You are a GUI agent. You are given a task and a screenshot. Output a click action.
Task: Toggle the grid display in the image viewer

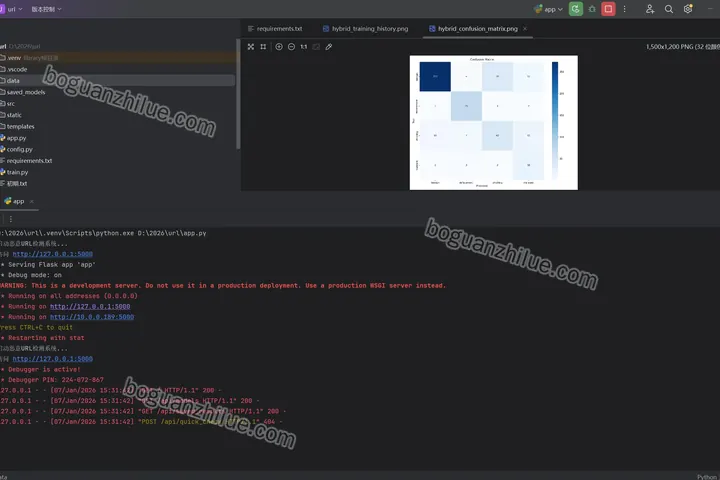263,47
